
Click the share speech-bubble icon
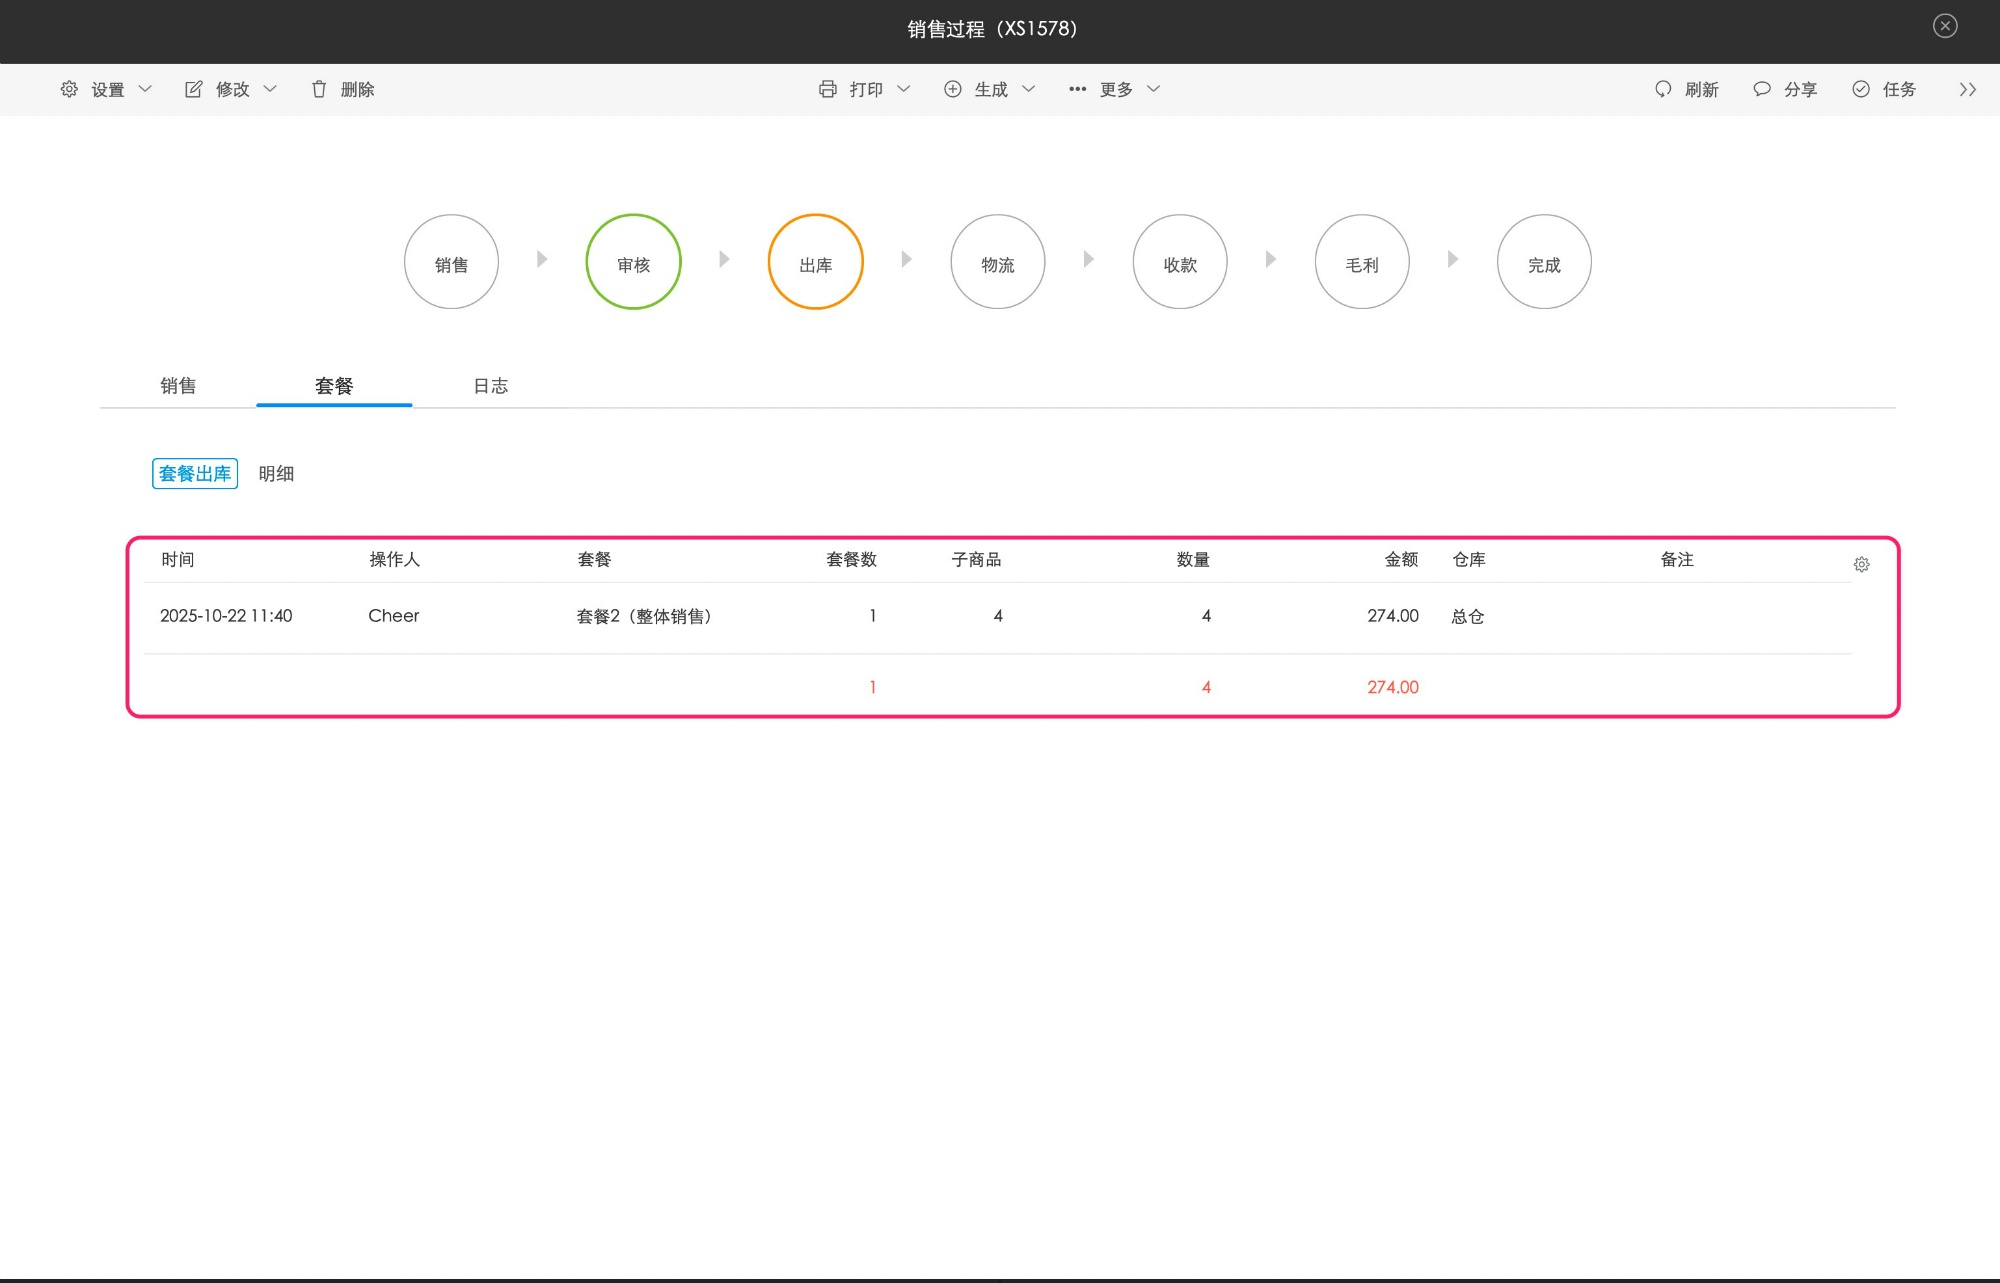coord(1762,89)
